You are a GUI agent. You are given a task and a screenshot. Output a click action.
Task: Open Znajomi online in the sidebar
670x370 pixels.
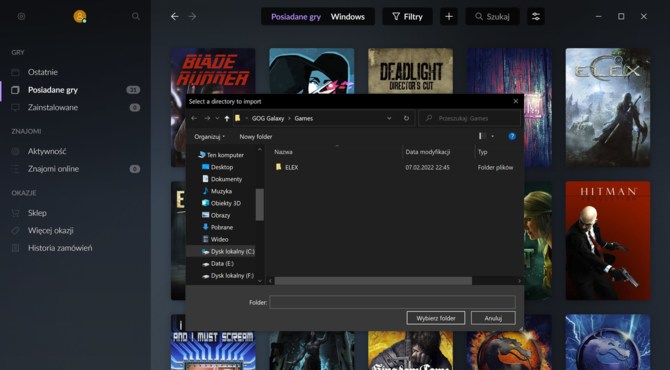[53, 169]
